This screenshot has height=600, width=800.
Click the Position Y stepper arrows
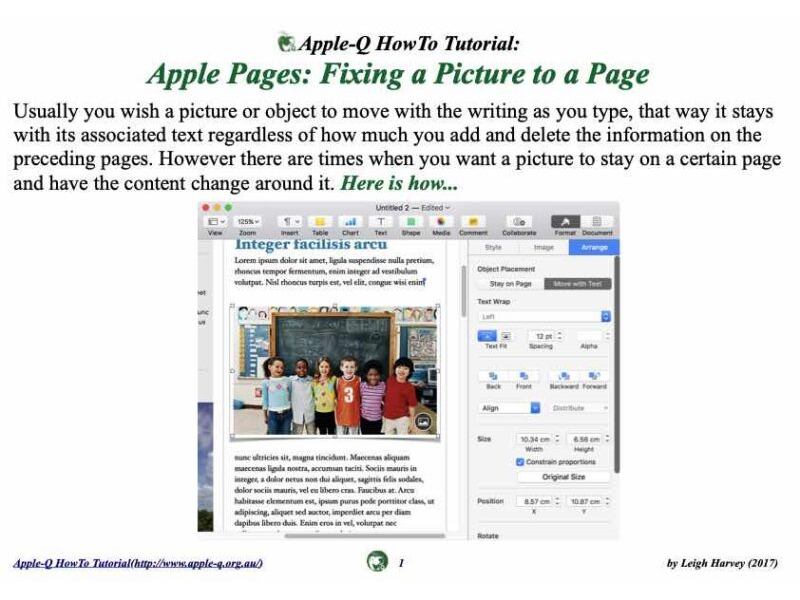tap(607, 502)
